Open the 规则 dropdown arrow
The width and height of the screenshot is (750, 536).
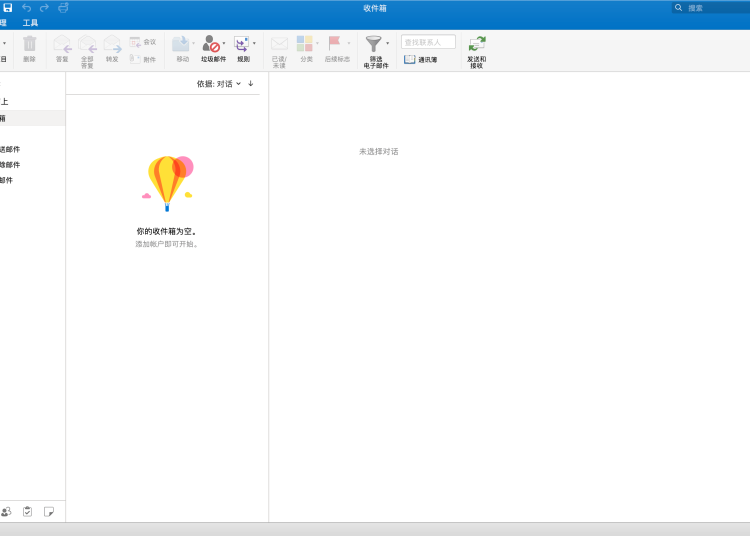coord(254,44)
